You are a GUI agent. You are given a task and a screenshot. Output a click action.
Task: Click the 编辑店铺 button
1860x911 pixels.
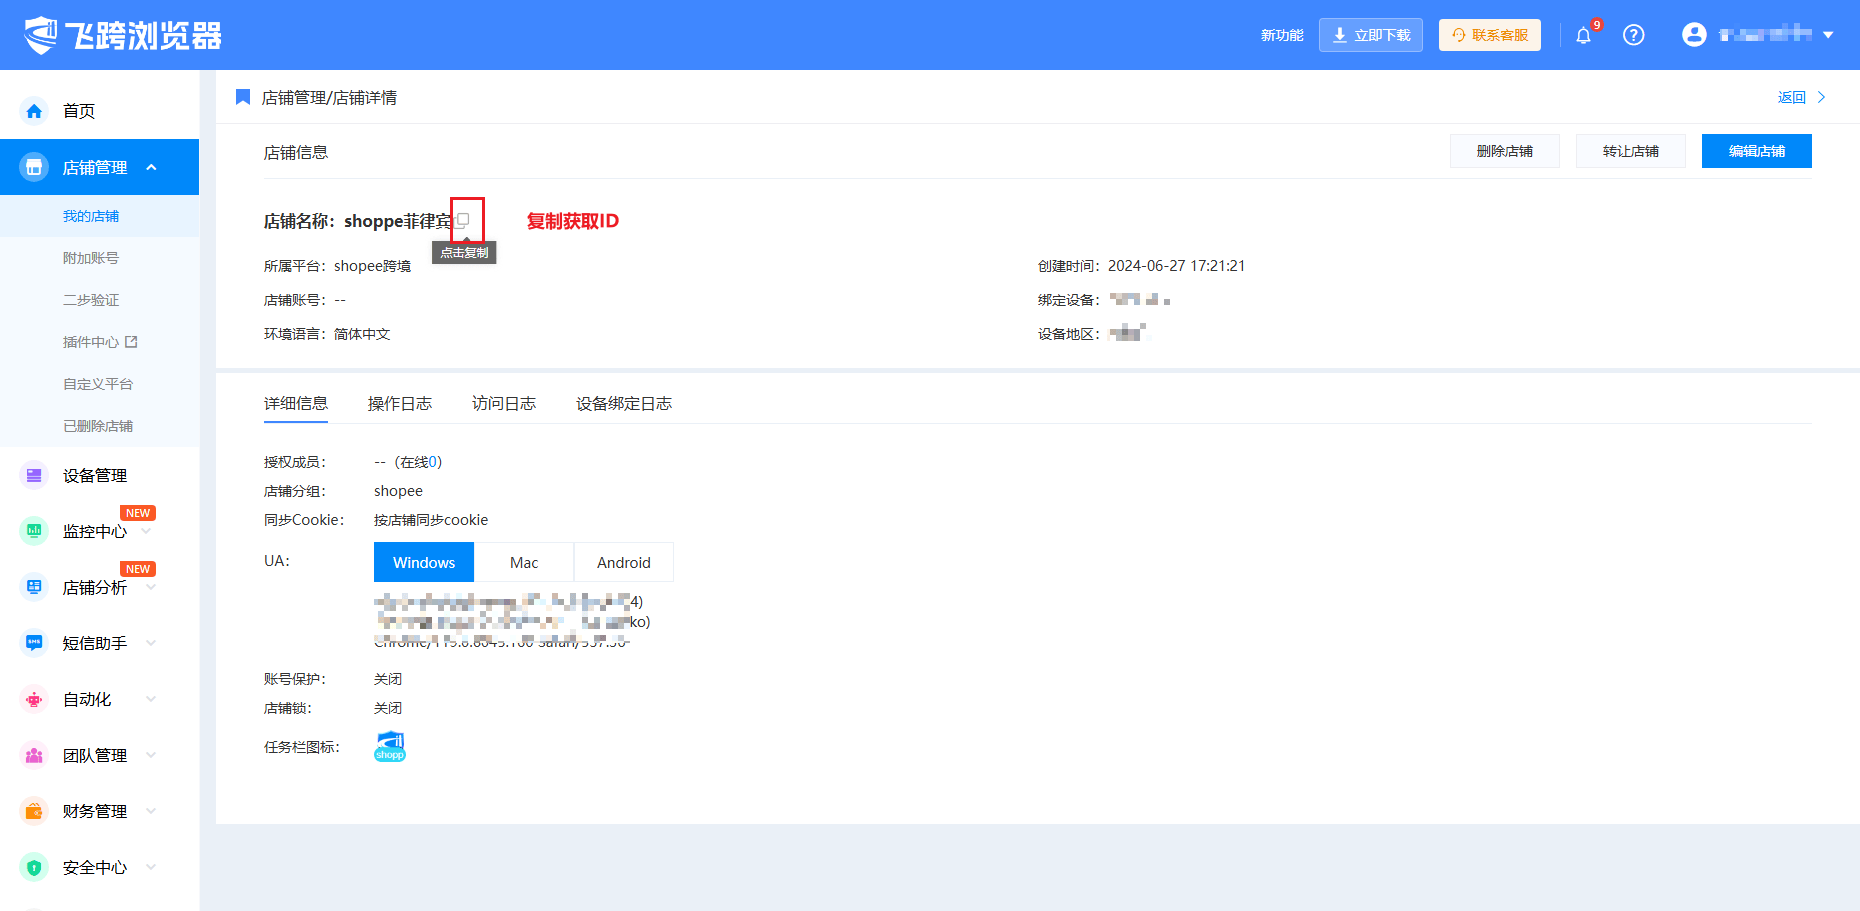1756,151
